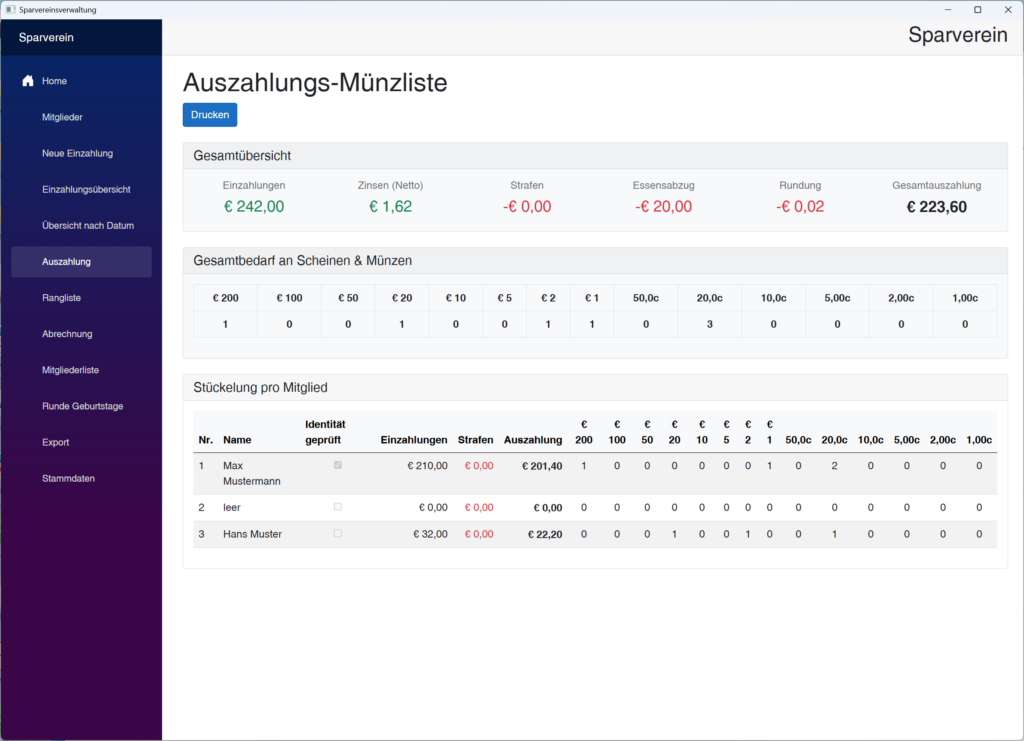Image resolution: width=1024 pixels, height=741 pixels.
Task: Click the app icon in title bar
Action: click(10, 9)
